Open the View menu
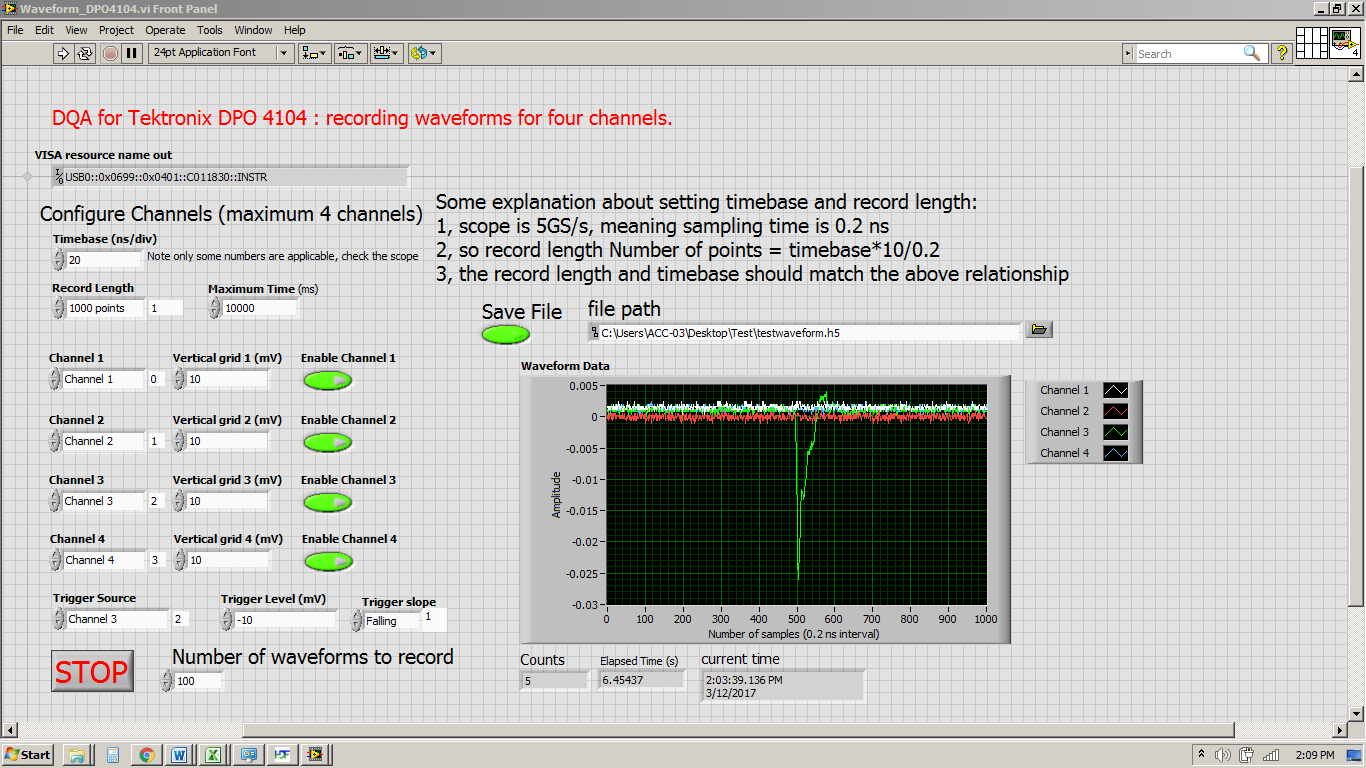 tap(77, 30)
